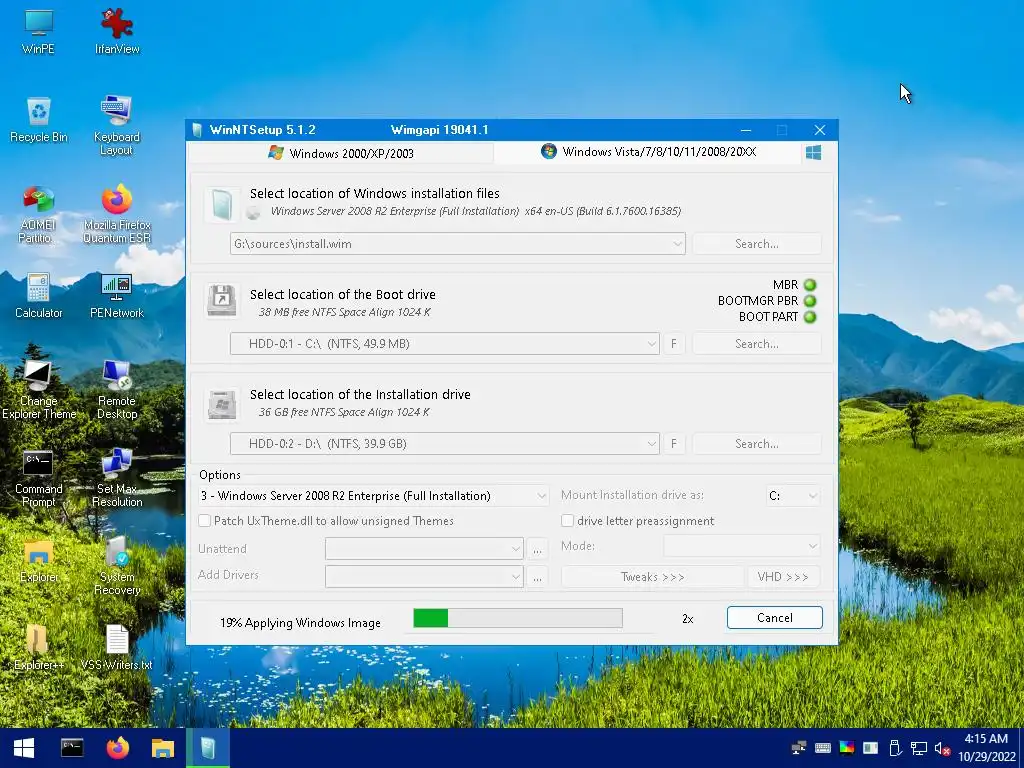Click the MBR green status indicator
Image resolution: width=1024 pixels, height=768 pixels.
tap(810, 285)
